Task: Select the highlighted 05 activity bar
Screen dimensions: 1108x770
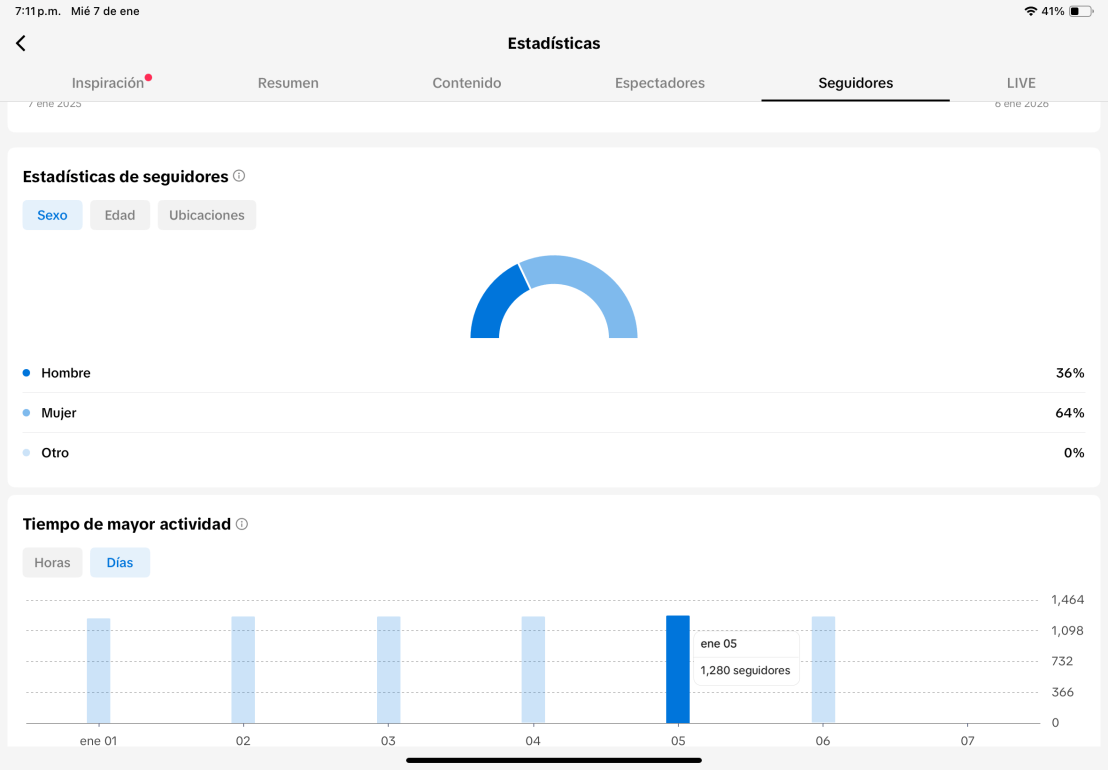Action: point(678,669)
